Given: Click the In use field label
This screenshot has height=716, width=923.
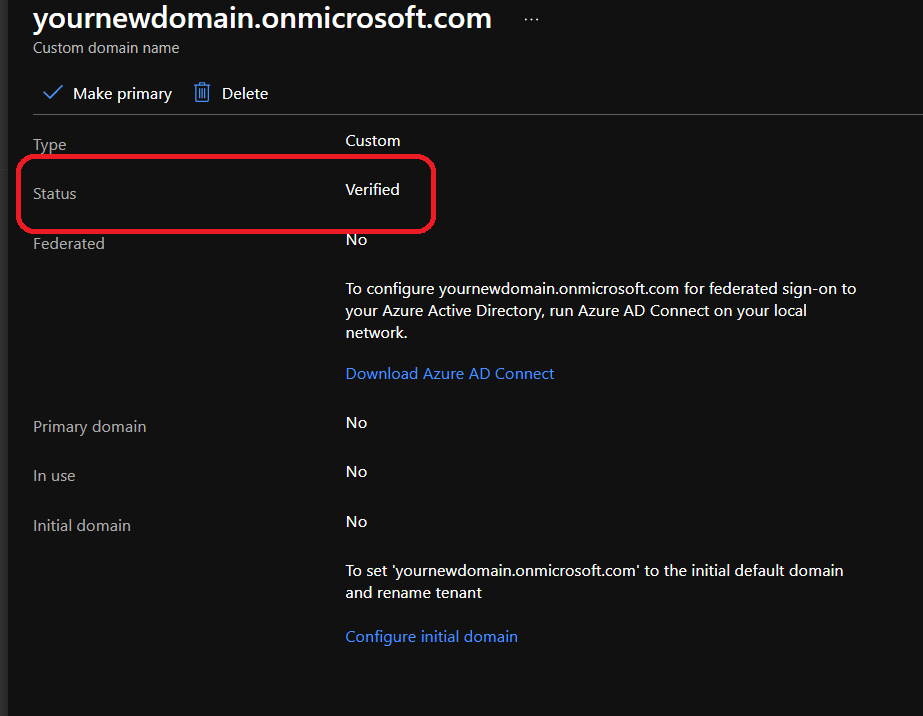Looking at the screenshot, I should coord(54,476).
